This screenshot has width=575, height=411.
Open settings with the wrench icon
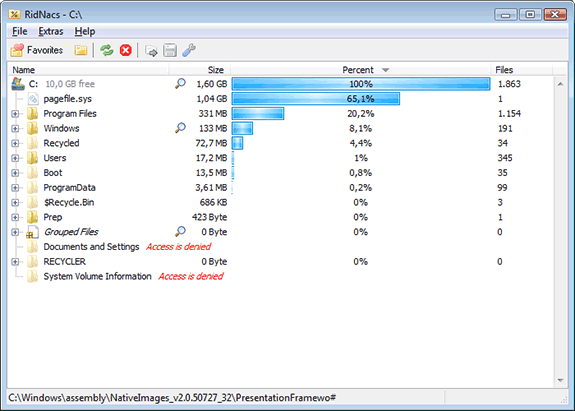point(188,50)
